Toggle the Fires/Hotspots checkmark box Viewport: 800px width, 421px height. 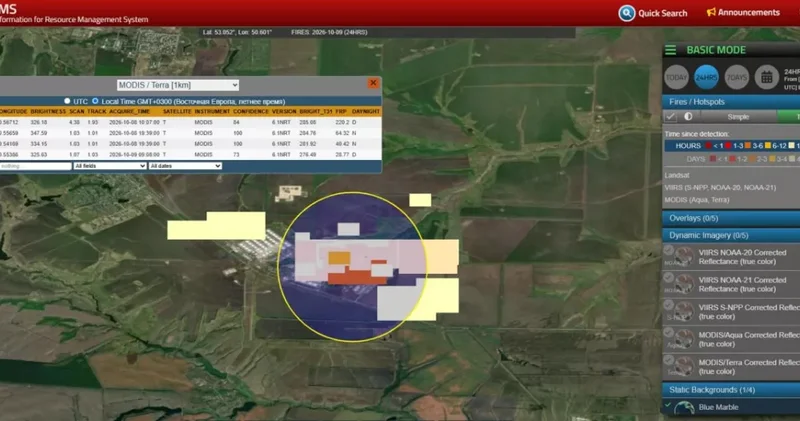point(670,117)
